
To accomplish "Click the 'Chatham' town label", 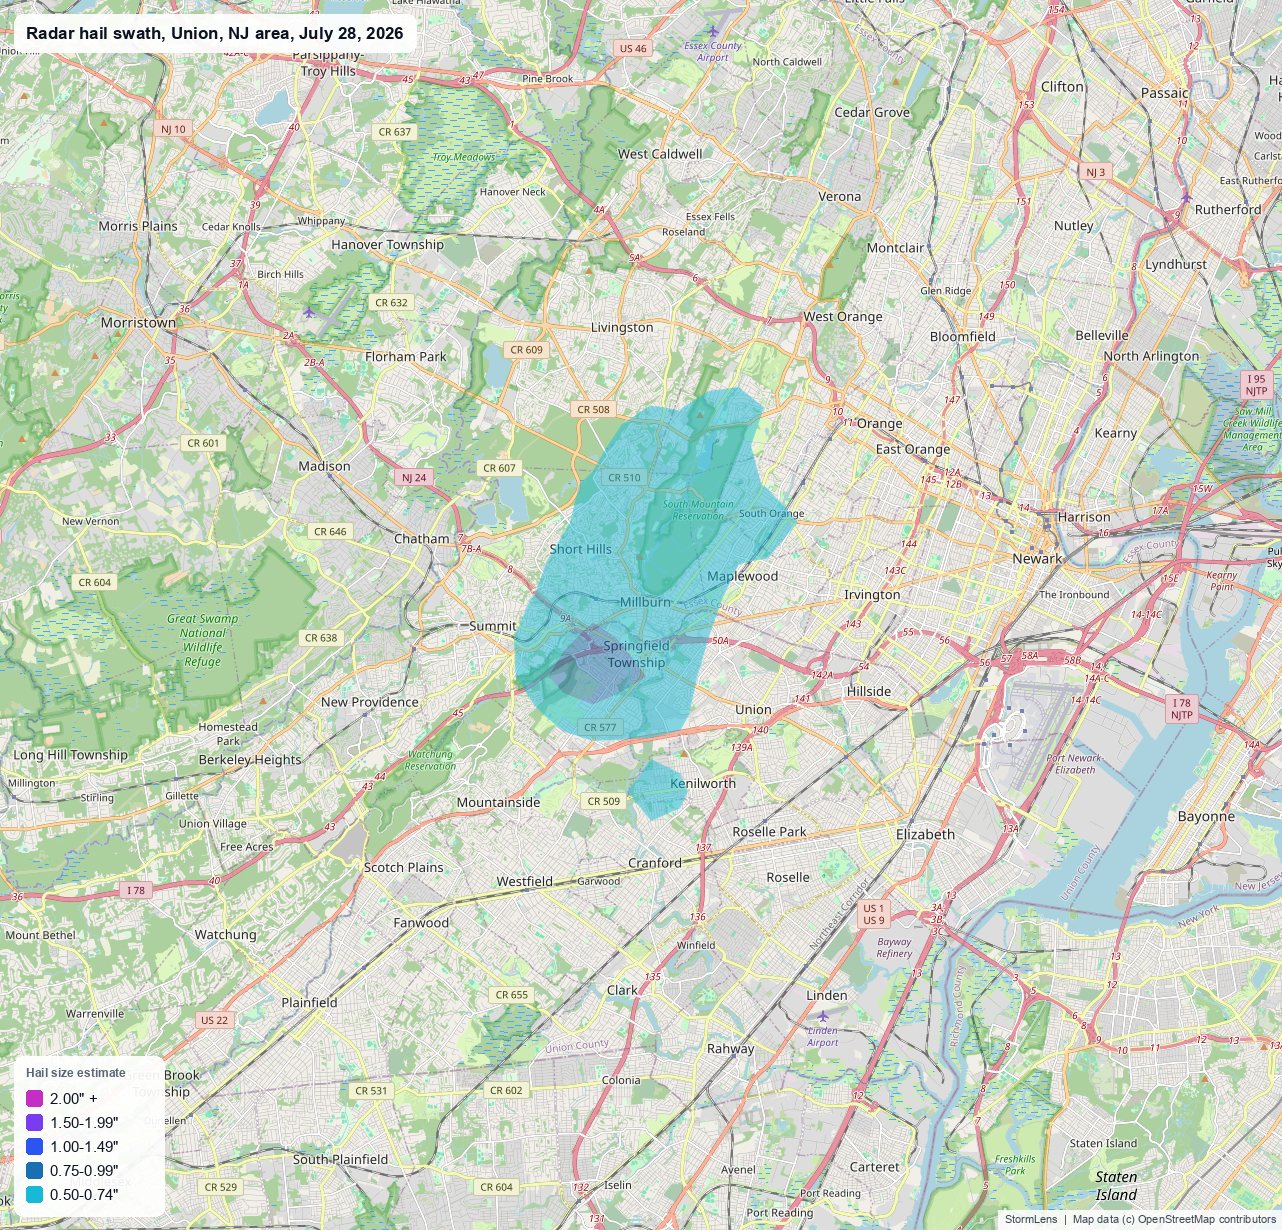I will (422, 538).
